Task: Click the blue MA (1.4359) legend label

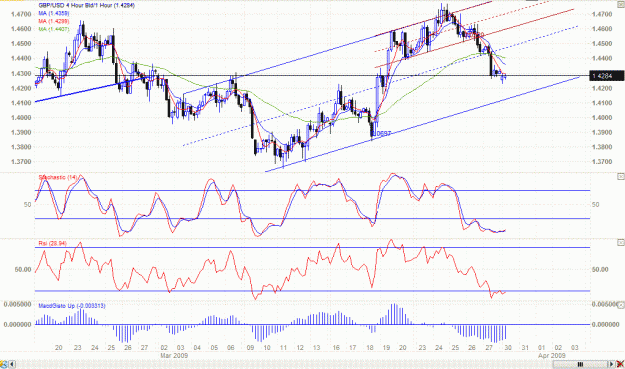Action: [x=54, y=14]
